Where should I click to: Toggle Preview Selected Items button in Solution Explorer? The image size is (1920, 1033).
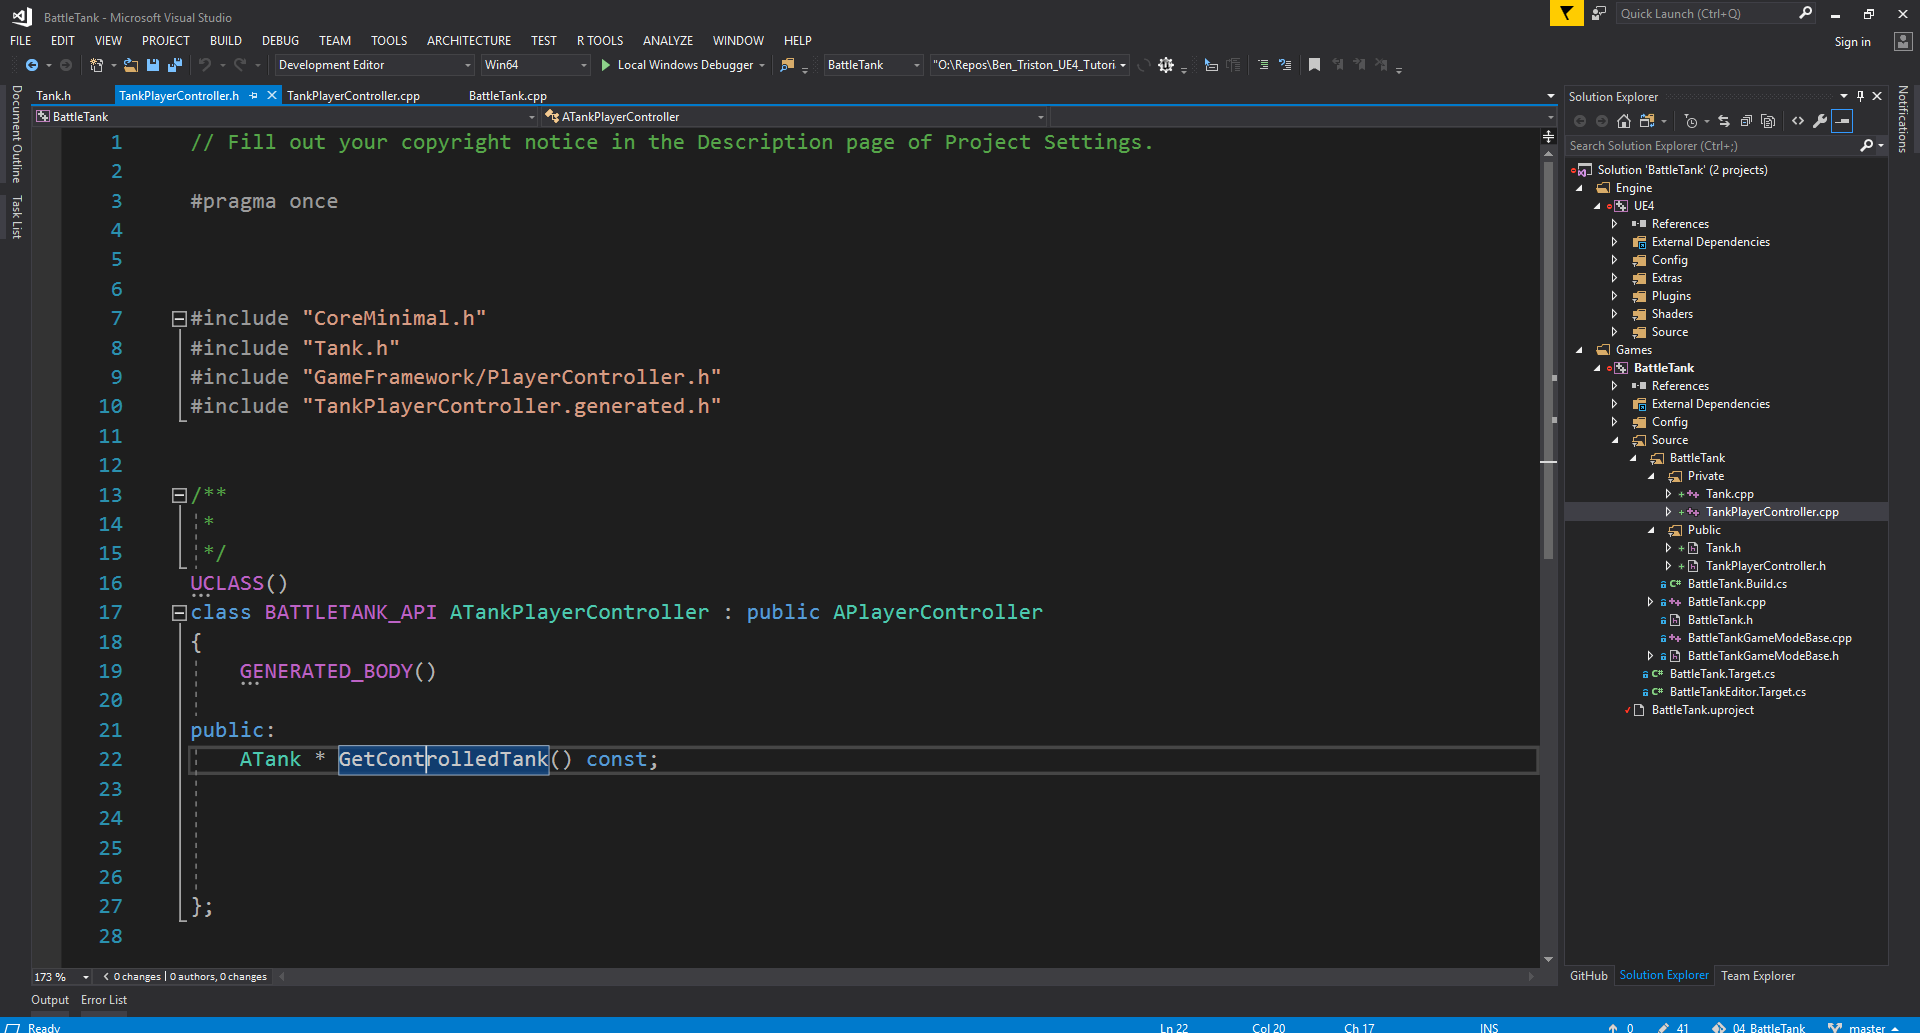1842,121
